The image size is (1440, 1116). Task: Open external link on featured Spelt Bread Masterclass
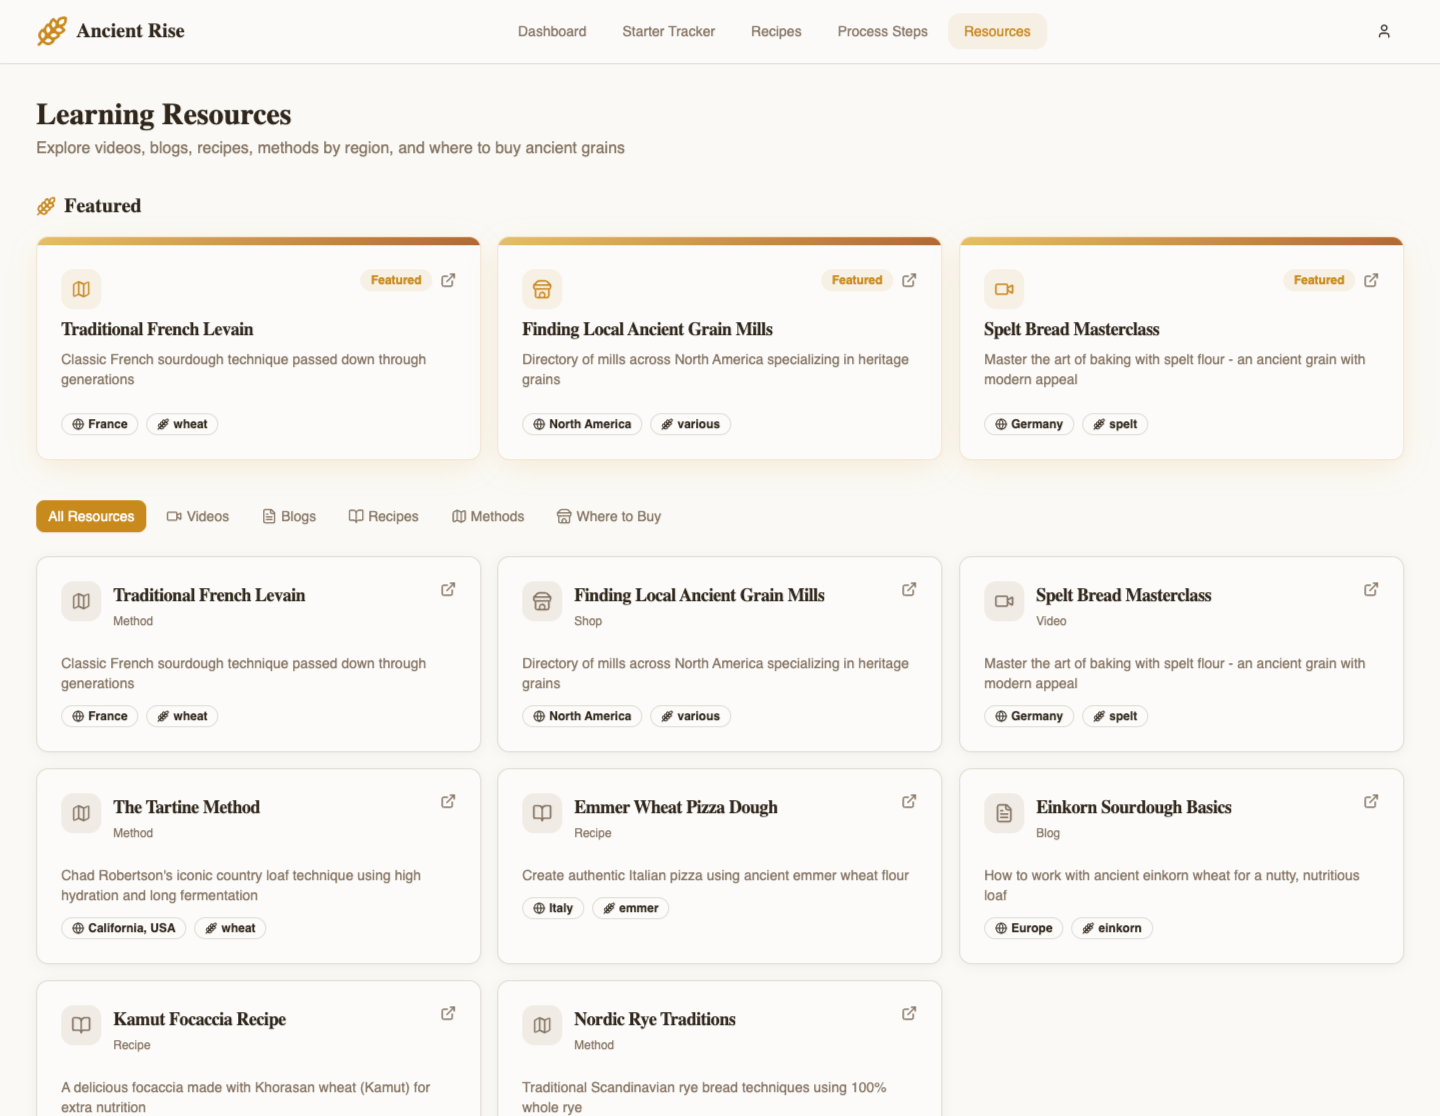pyautogui.click(x=1371, y=280)
